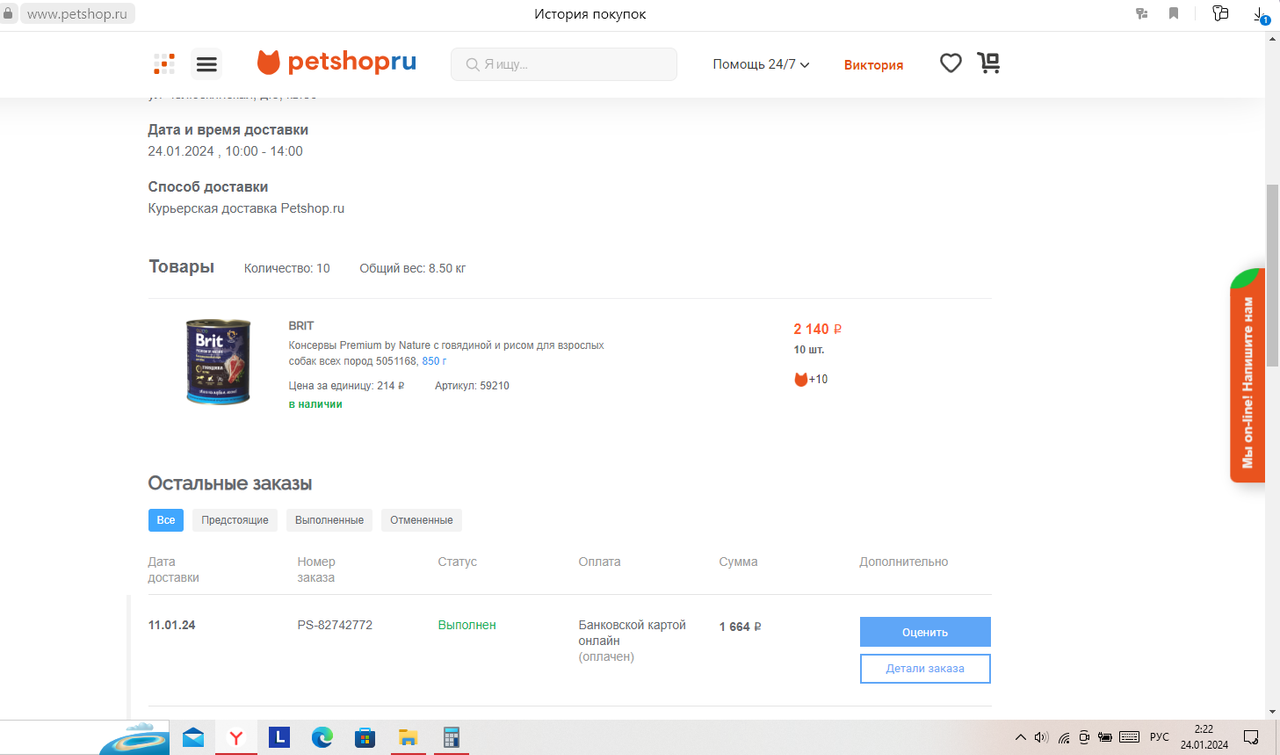Click the BRIT brand name link
The height and width of the screenshot is (755, 1280).
(x=301, y=326)
